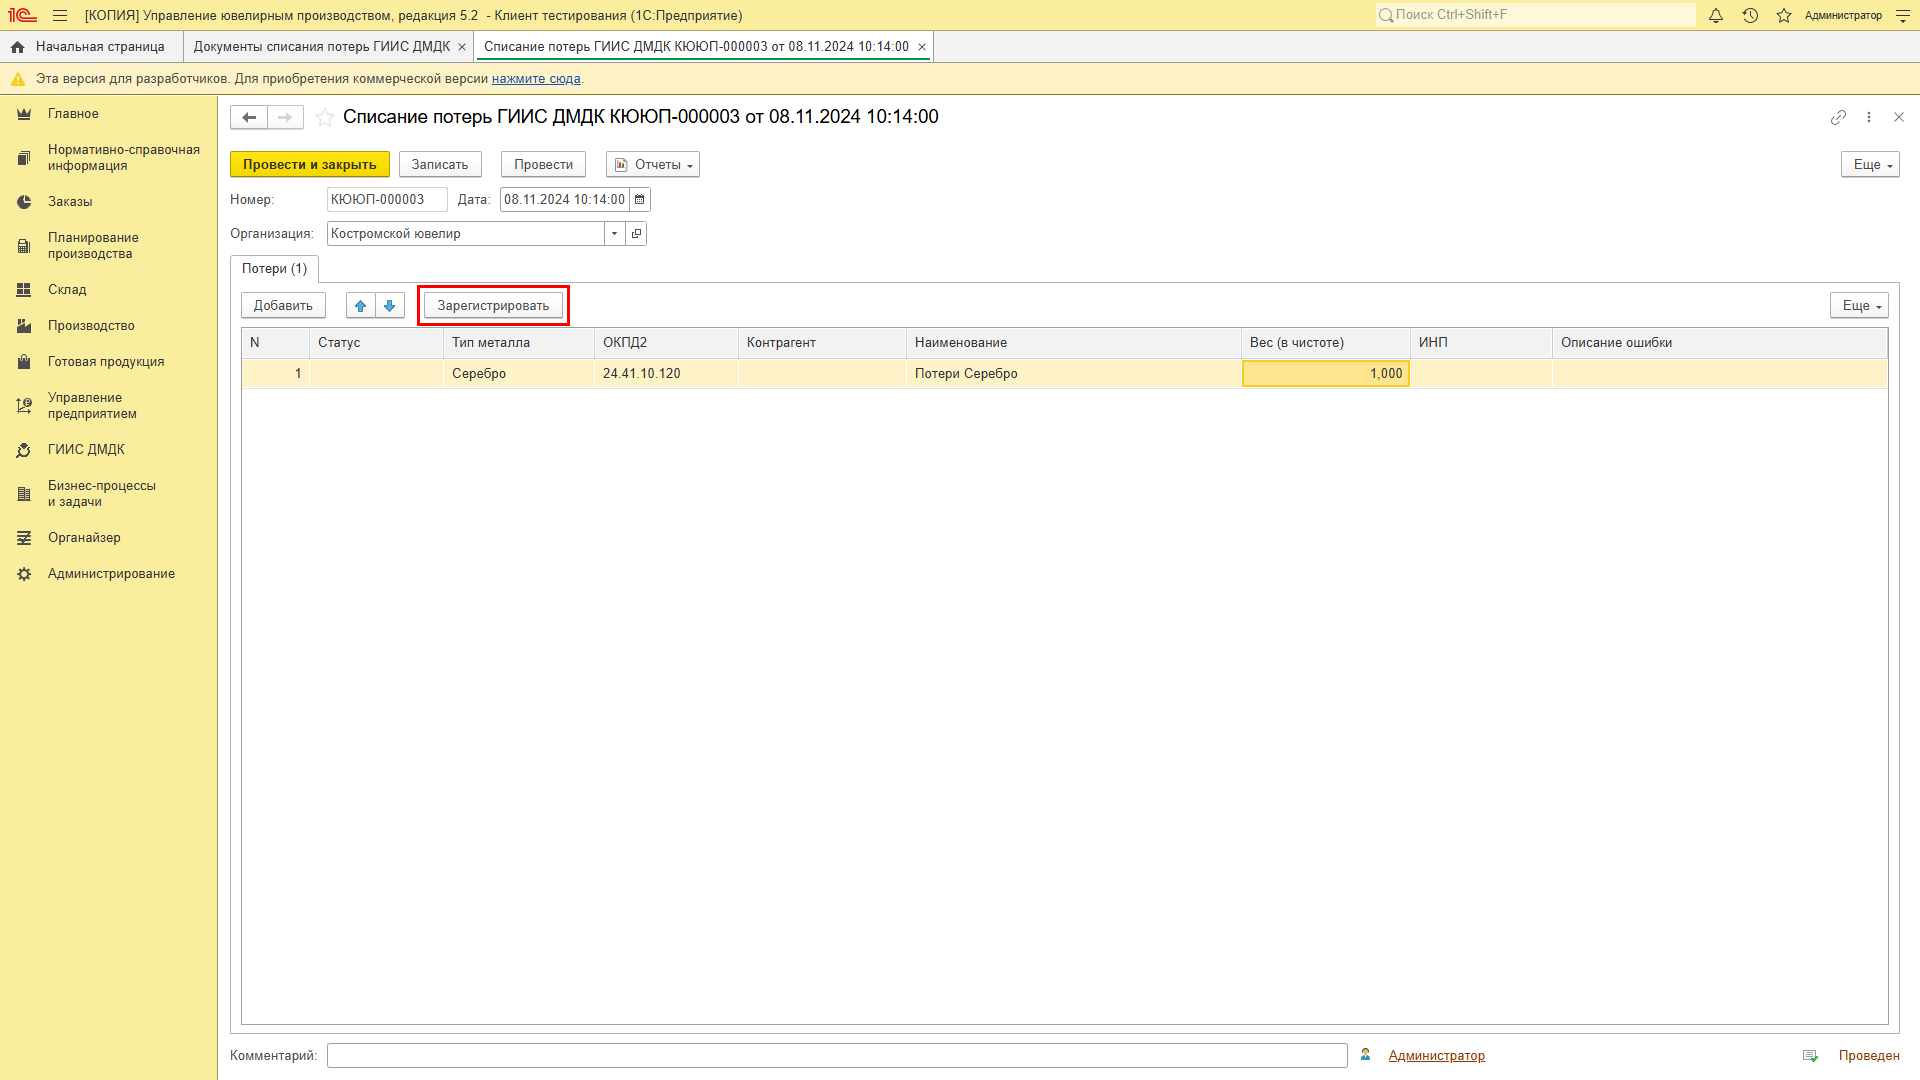1920x1080 pixels.
Task: Select Списание потерь КЮЮП-000003 tab
Action: coord(696,47)
